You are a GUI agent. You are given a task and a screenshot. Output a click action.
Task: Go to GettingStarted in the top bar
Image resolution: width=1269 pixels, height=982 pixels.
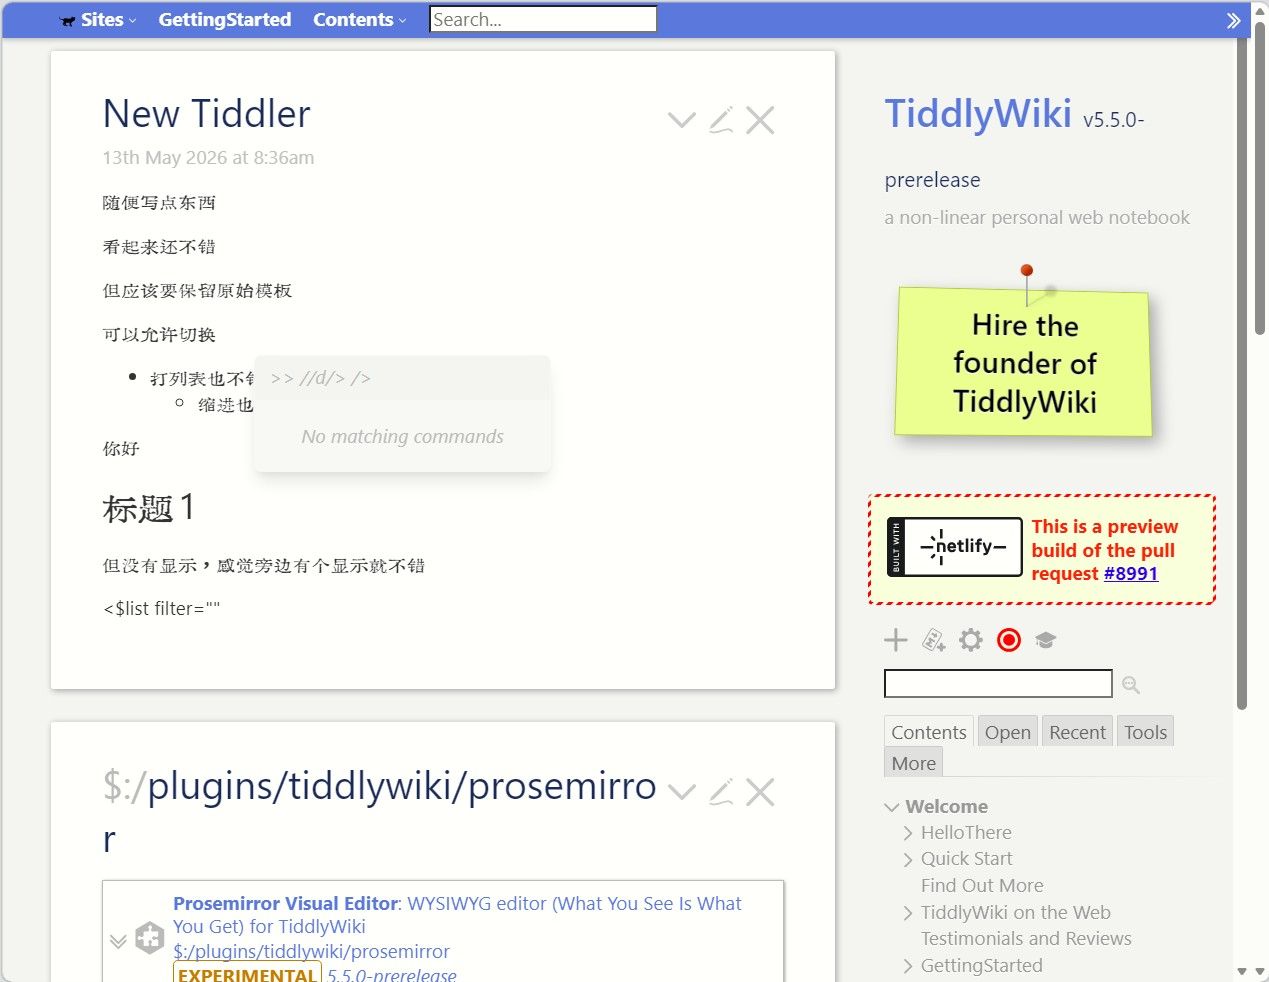[225, 20]
